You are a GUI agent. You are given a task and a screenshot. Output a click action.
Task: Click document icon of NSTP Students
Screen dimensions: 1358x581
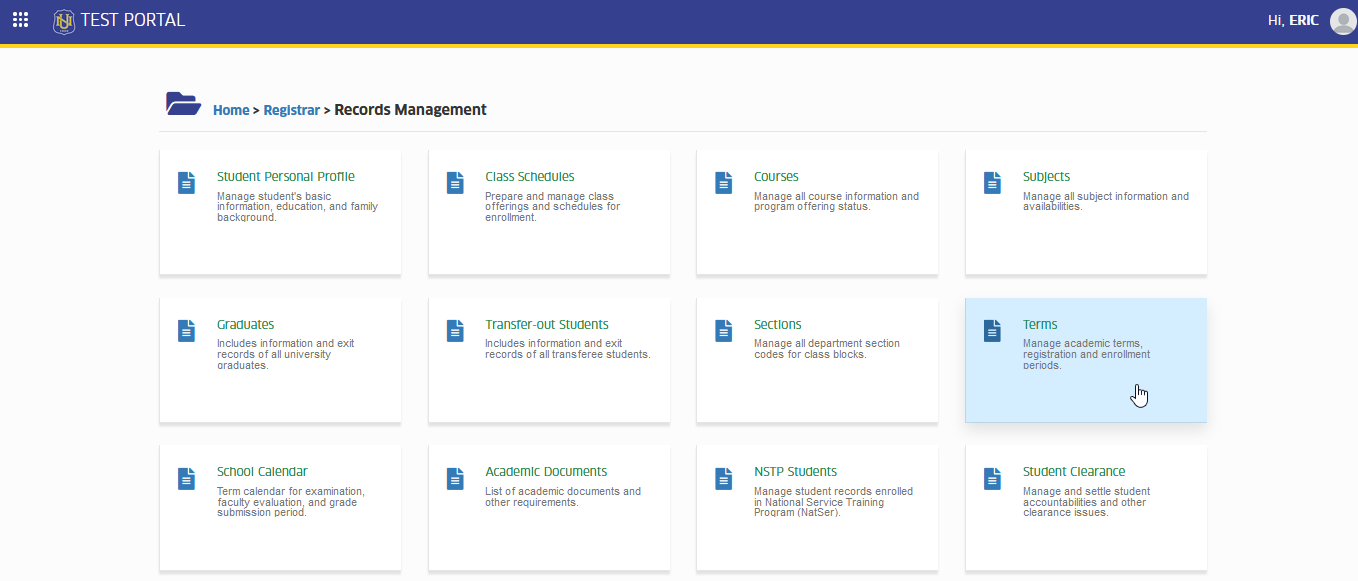(x=724, y=478)
